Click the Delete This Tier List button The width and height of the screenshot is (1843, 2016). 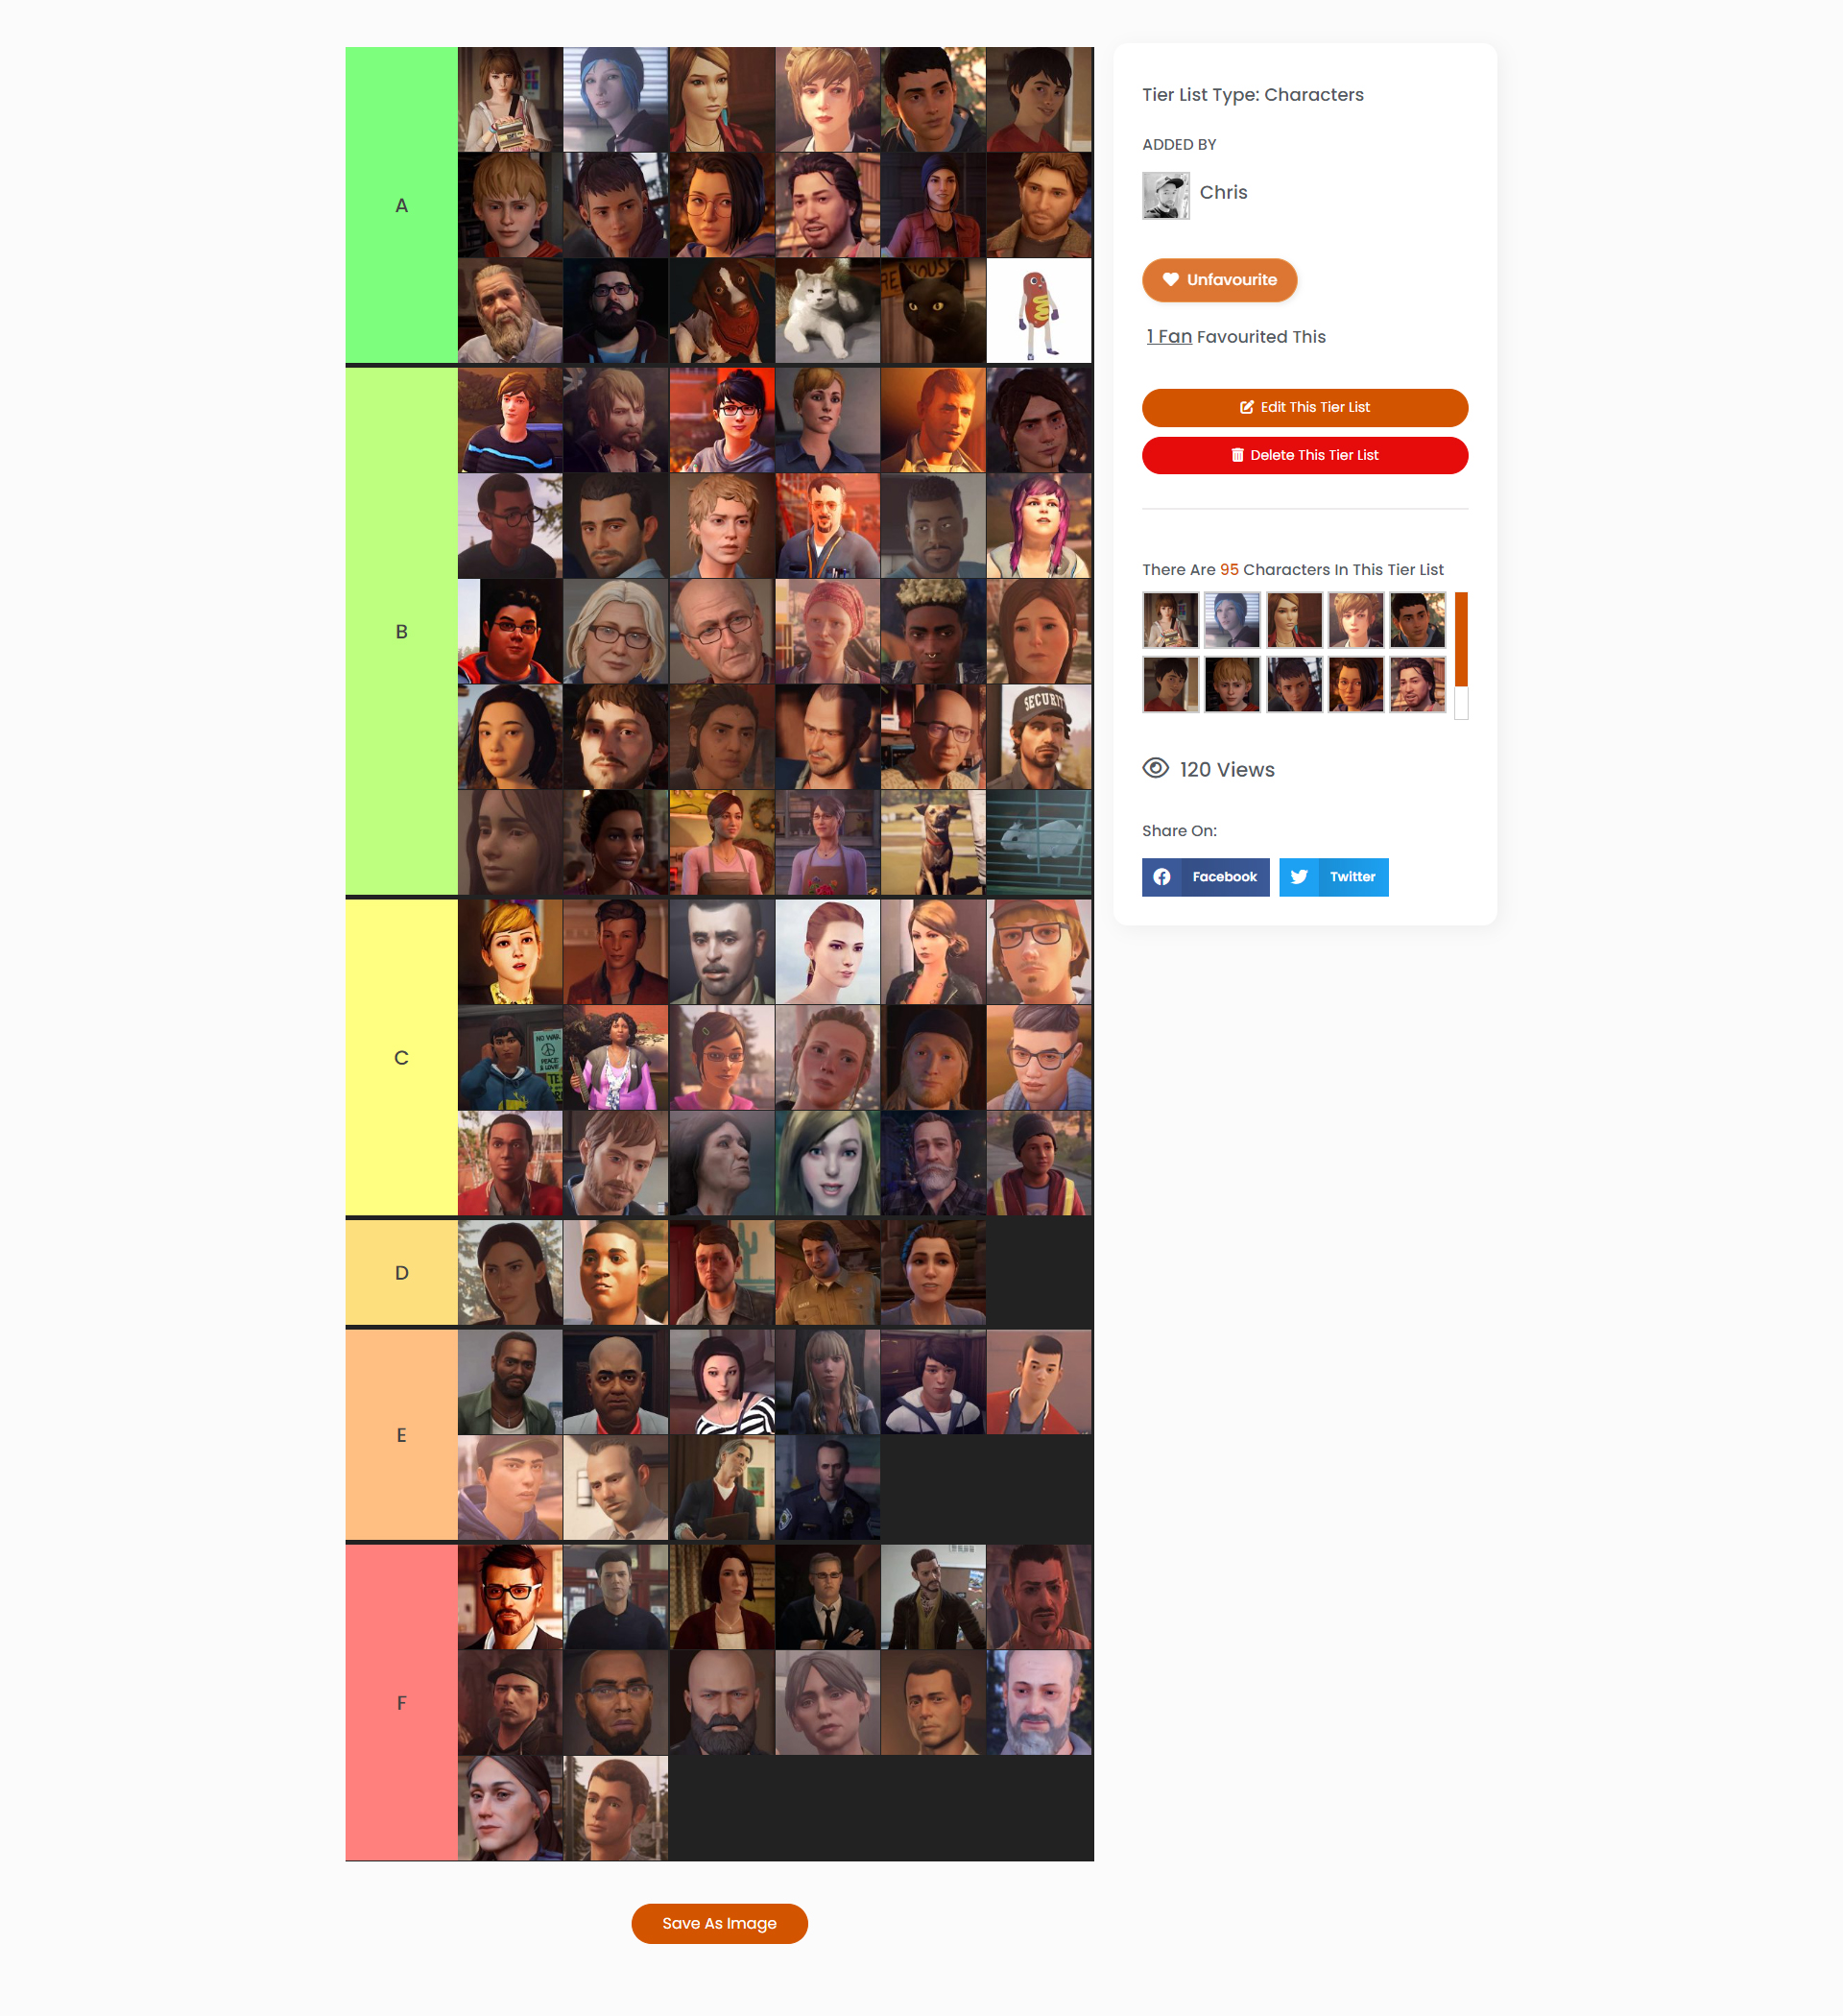click(1304, 455)
